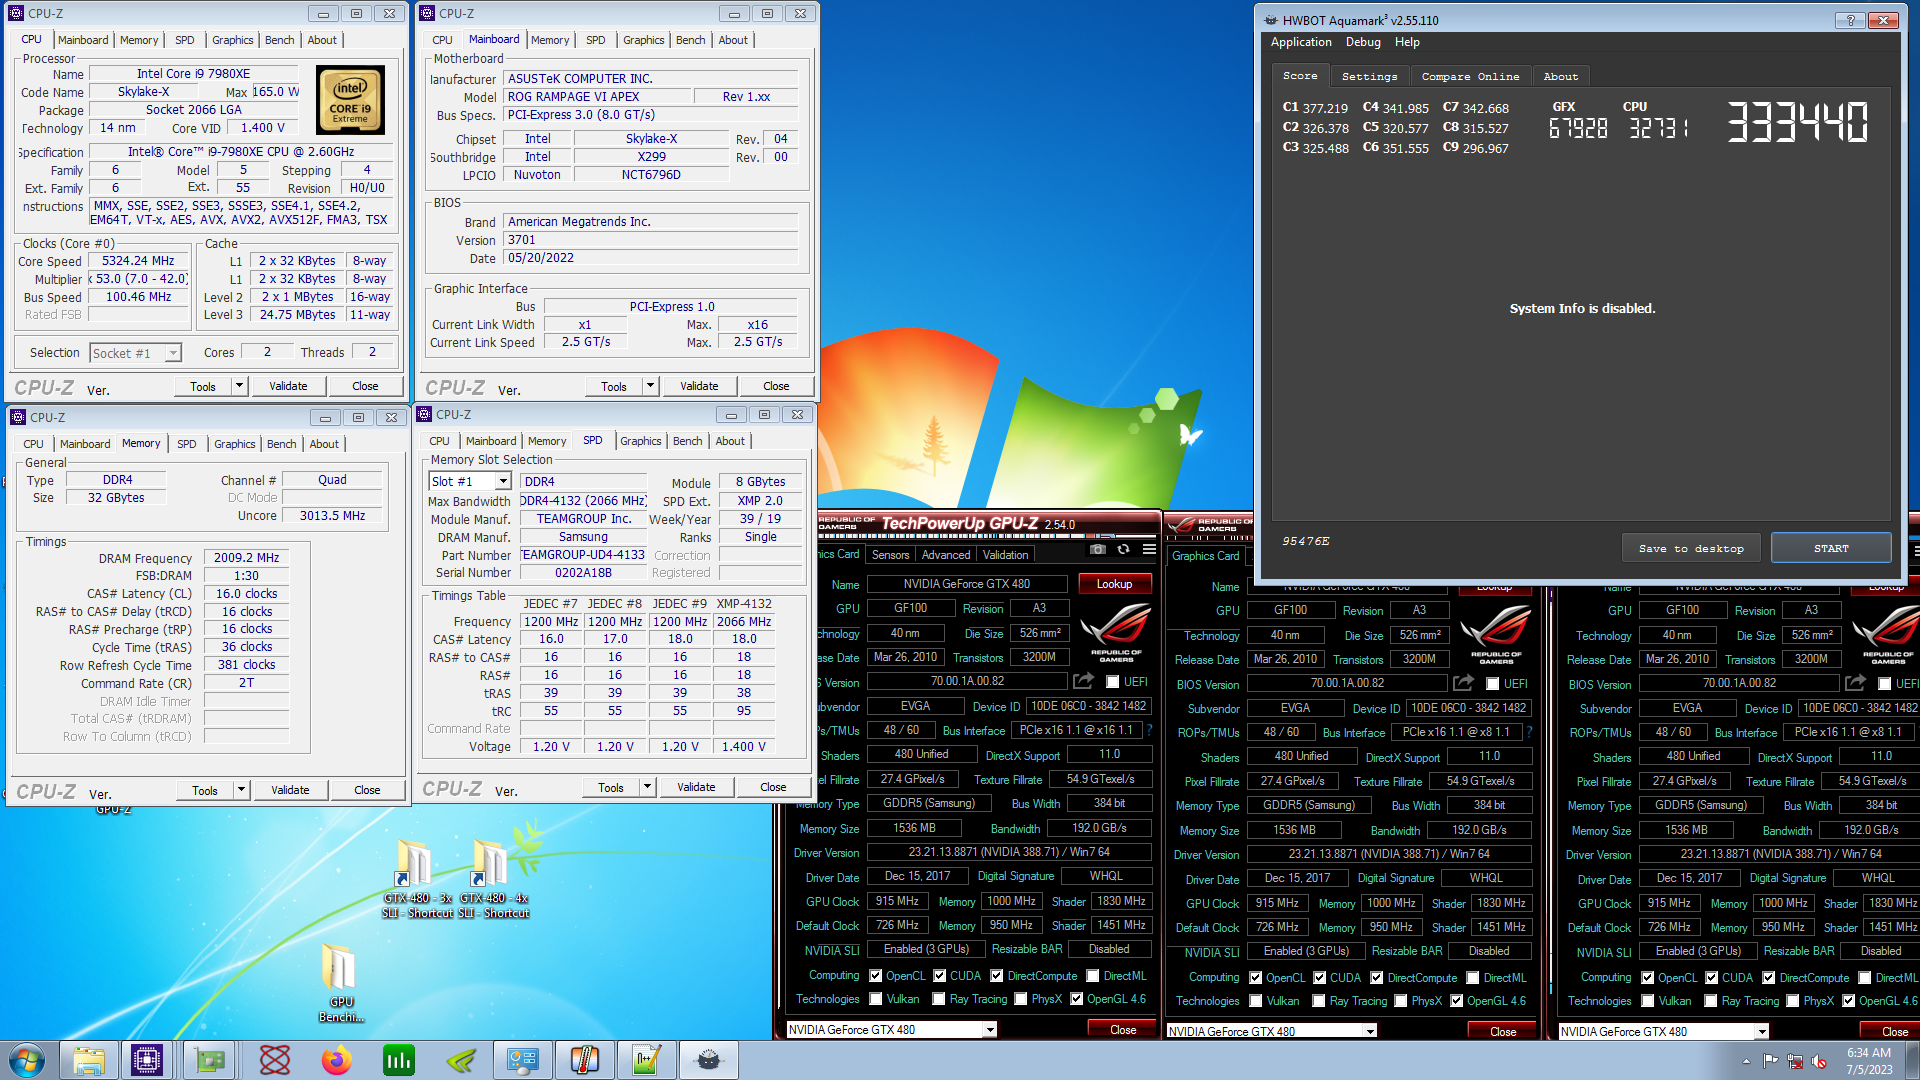Switch to the Compare Online tab in Aquamark
The height and width of the screenshot is (1080, 1920).
coord(1470,77)
